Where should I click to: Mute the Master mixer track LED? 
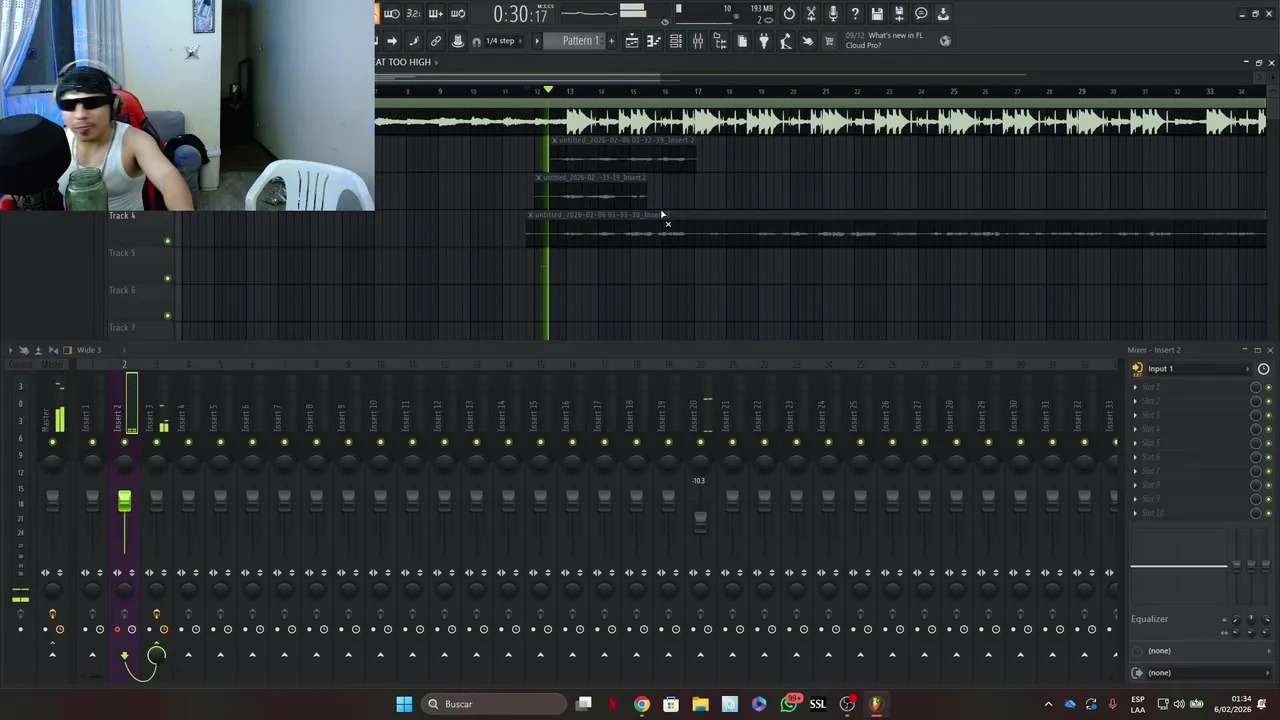coord(52,442)
